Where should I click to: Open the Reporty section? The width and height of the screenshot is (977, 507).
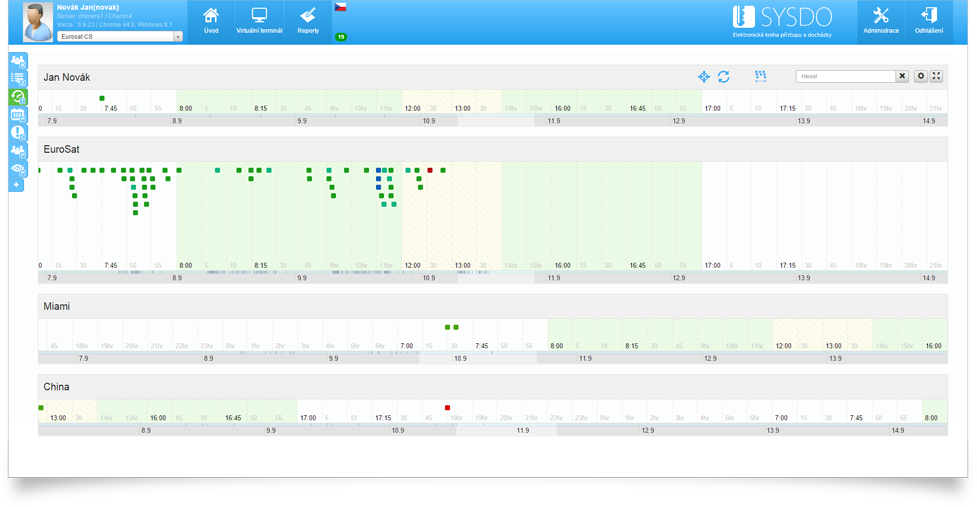(x=308, y=21)
